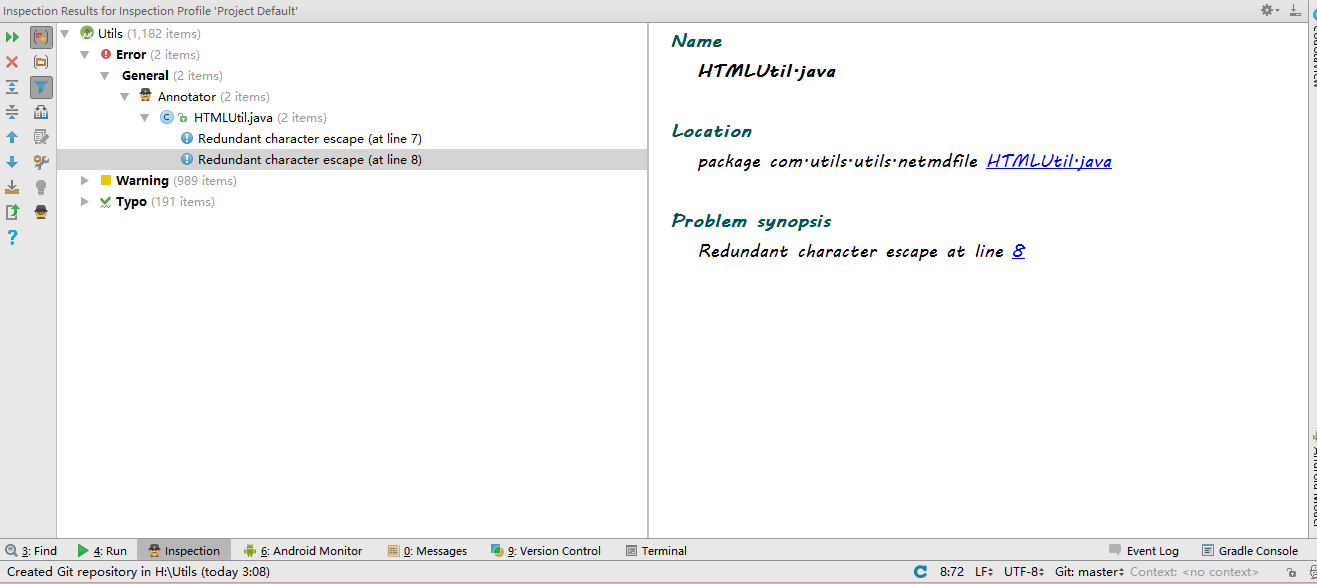Screen dimensions: 1317x584
Task: Click Context: <no context> in status bar
Action: [x=1194, y=572]
